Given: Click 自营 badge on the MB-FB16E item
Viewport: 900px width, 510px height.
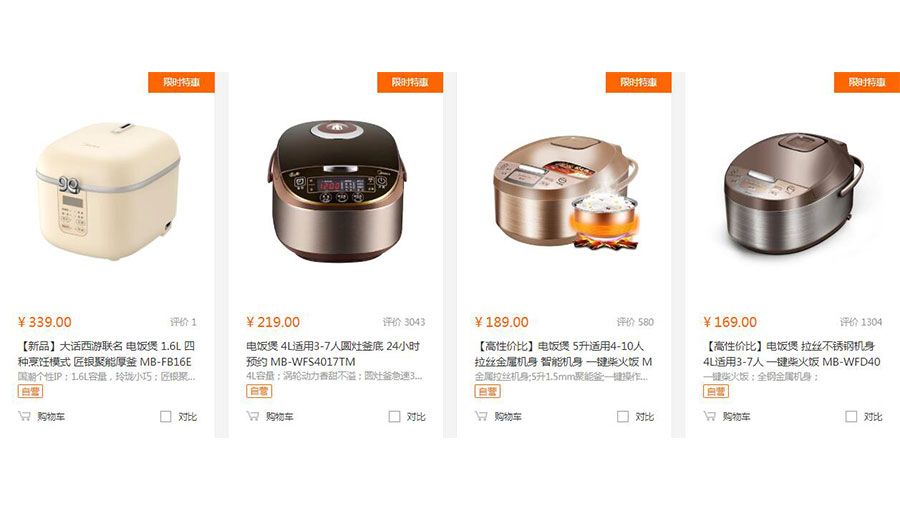Looking at the screenshot, I should (x=30, y=391).
